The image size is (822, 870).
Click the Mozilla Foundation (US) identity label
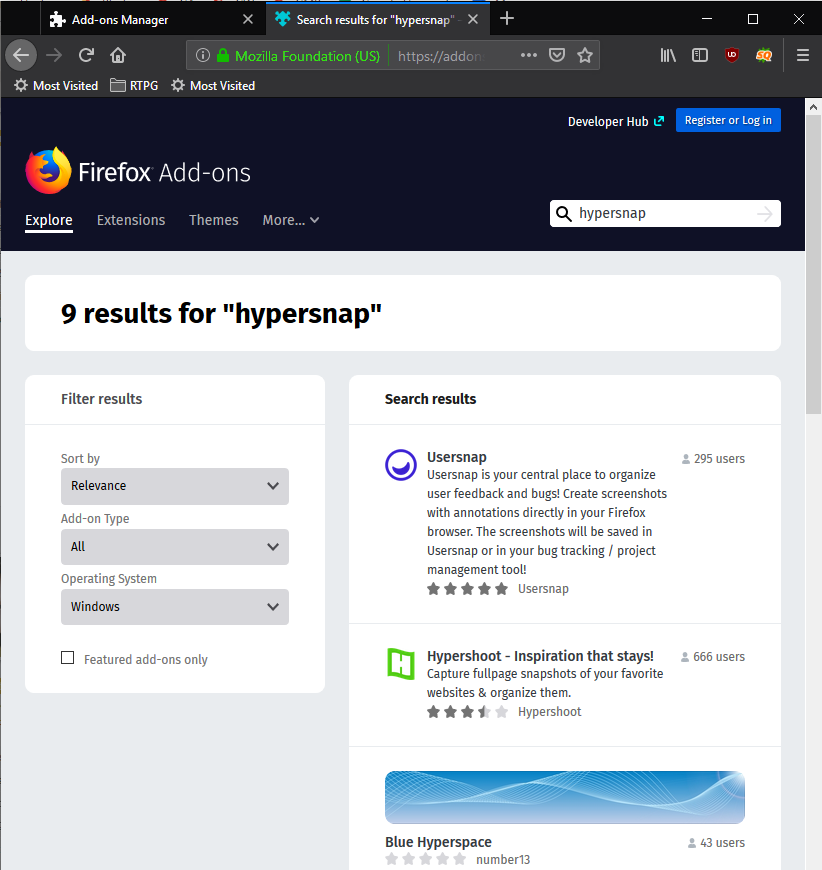click(x=307, y=56)
